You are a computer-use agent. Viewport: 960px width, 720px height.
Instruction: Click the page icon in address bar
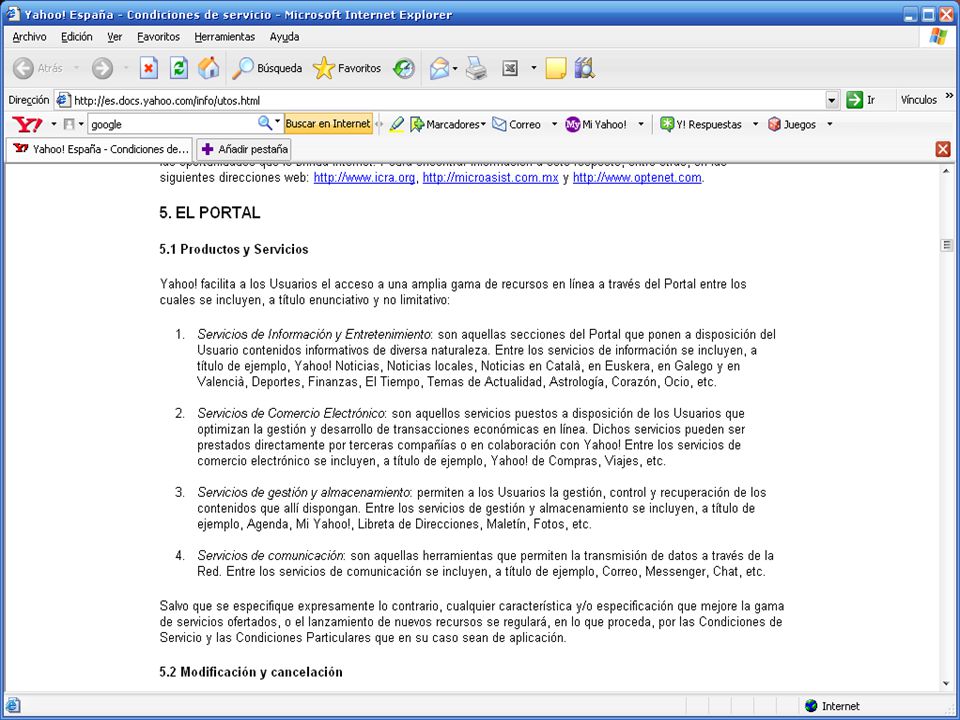click(63, 100)
